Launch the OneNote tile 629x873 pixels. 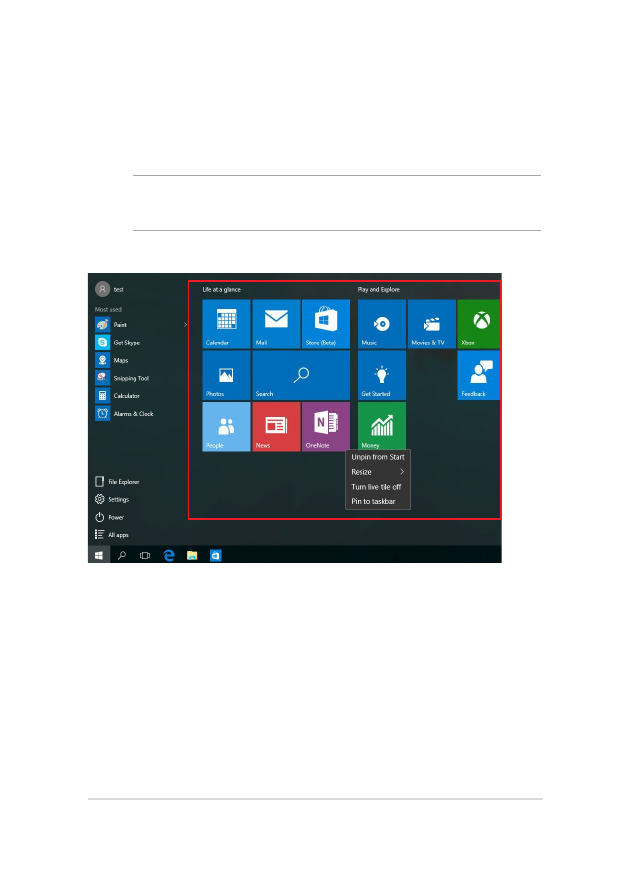click(x=325, y=427)
